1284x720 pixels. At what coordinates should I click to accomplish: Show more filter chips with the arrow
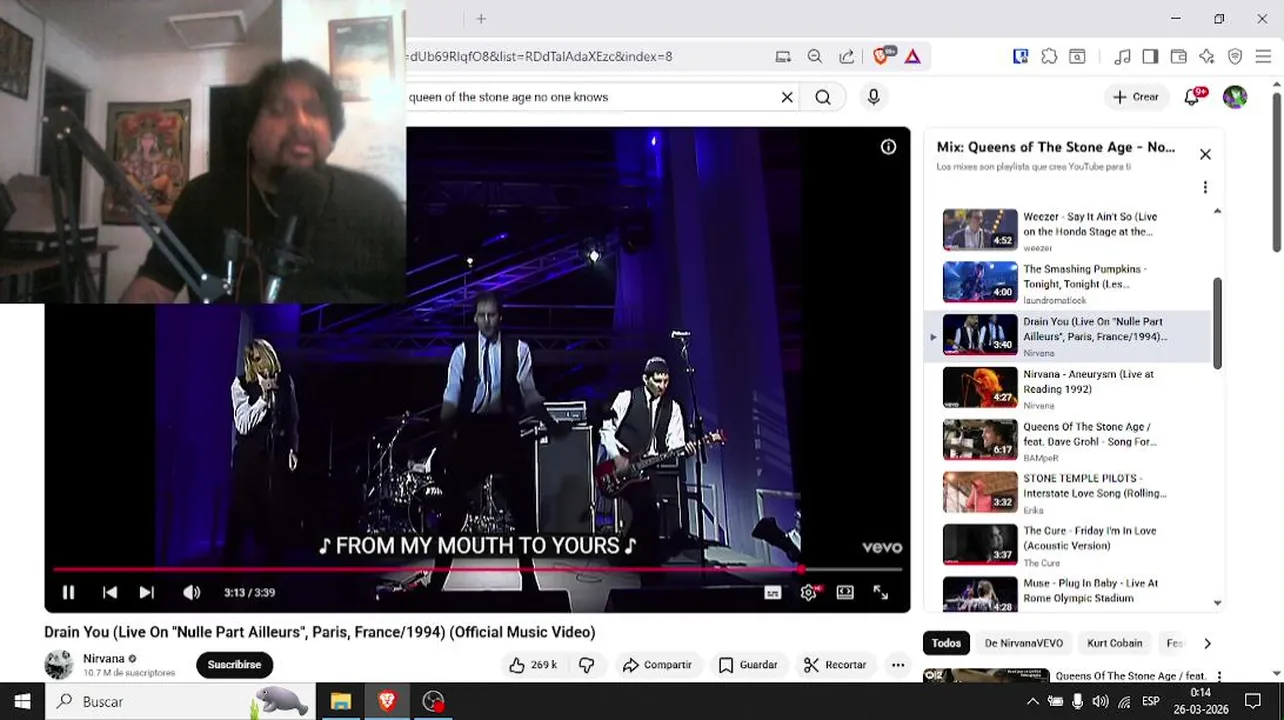(1207, 643)
